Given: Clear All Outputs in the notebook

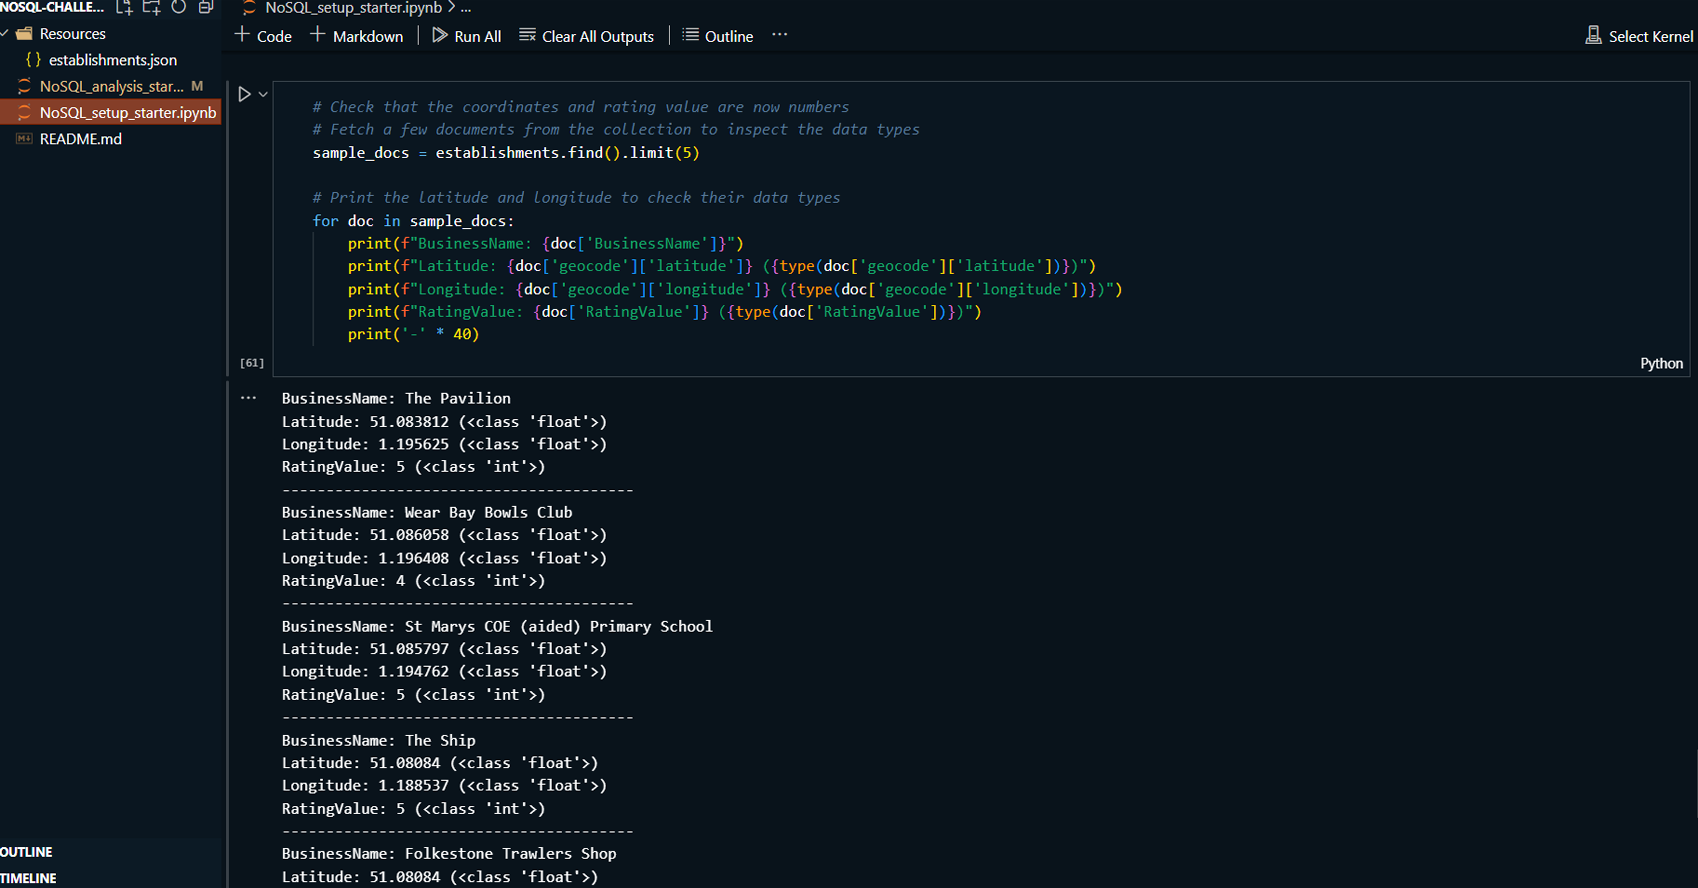Looking at the screenshot, I should click(586, 36).
